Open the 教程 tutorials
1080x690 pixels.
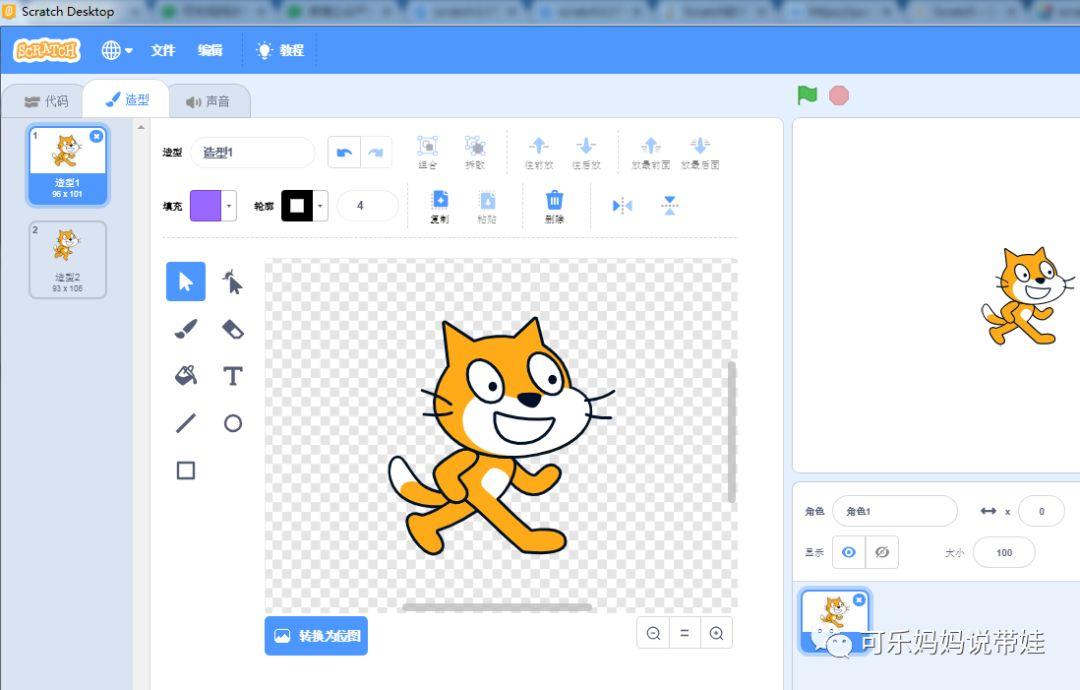pos(280,50)
